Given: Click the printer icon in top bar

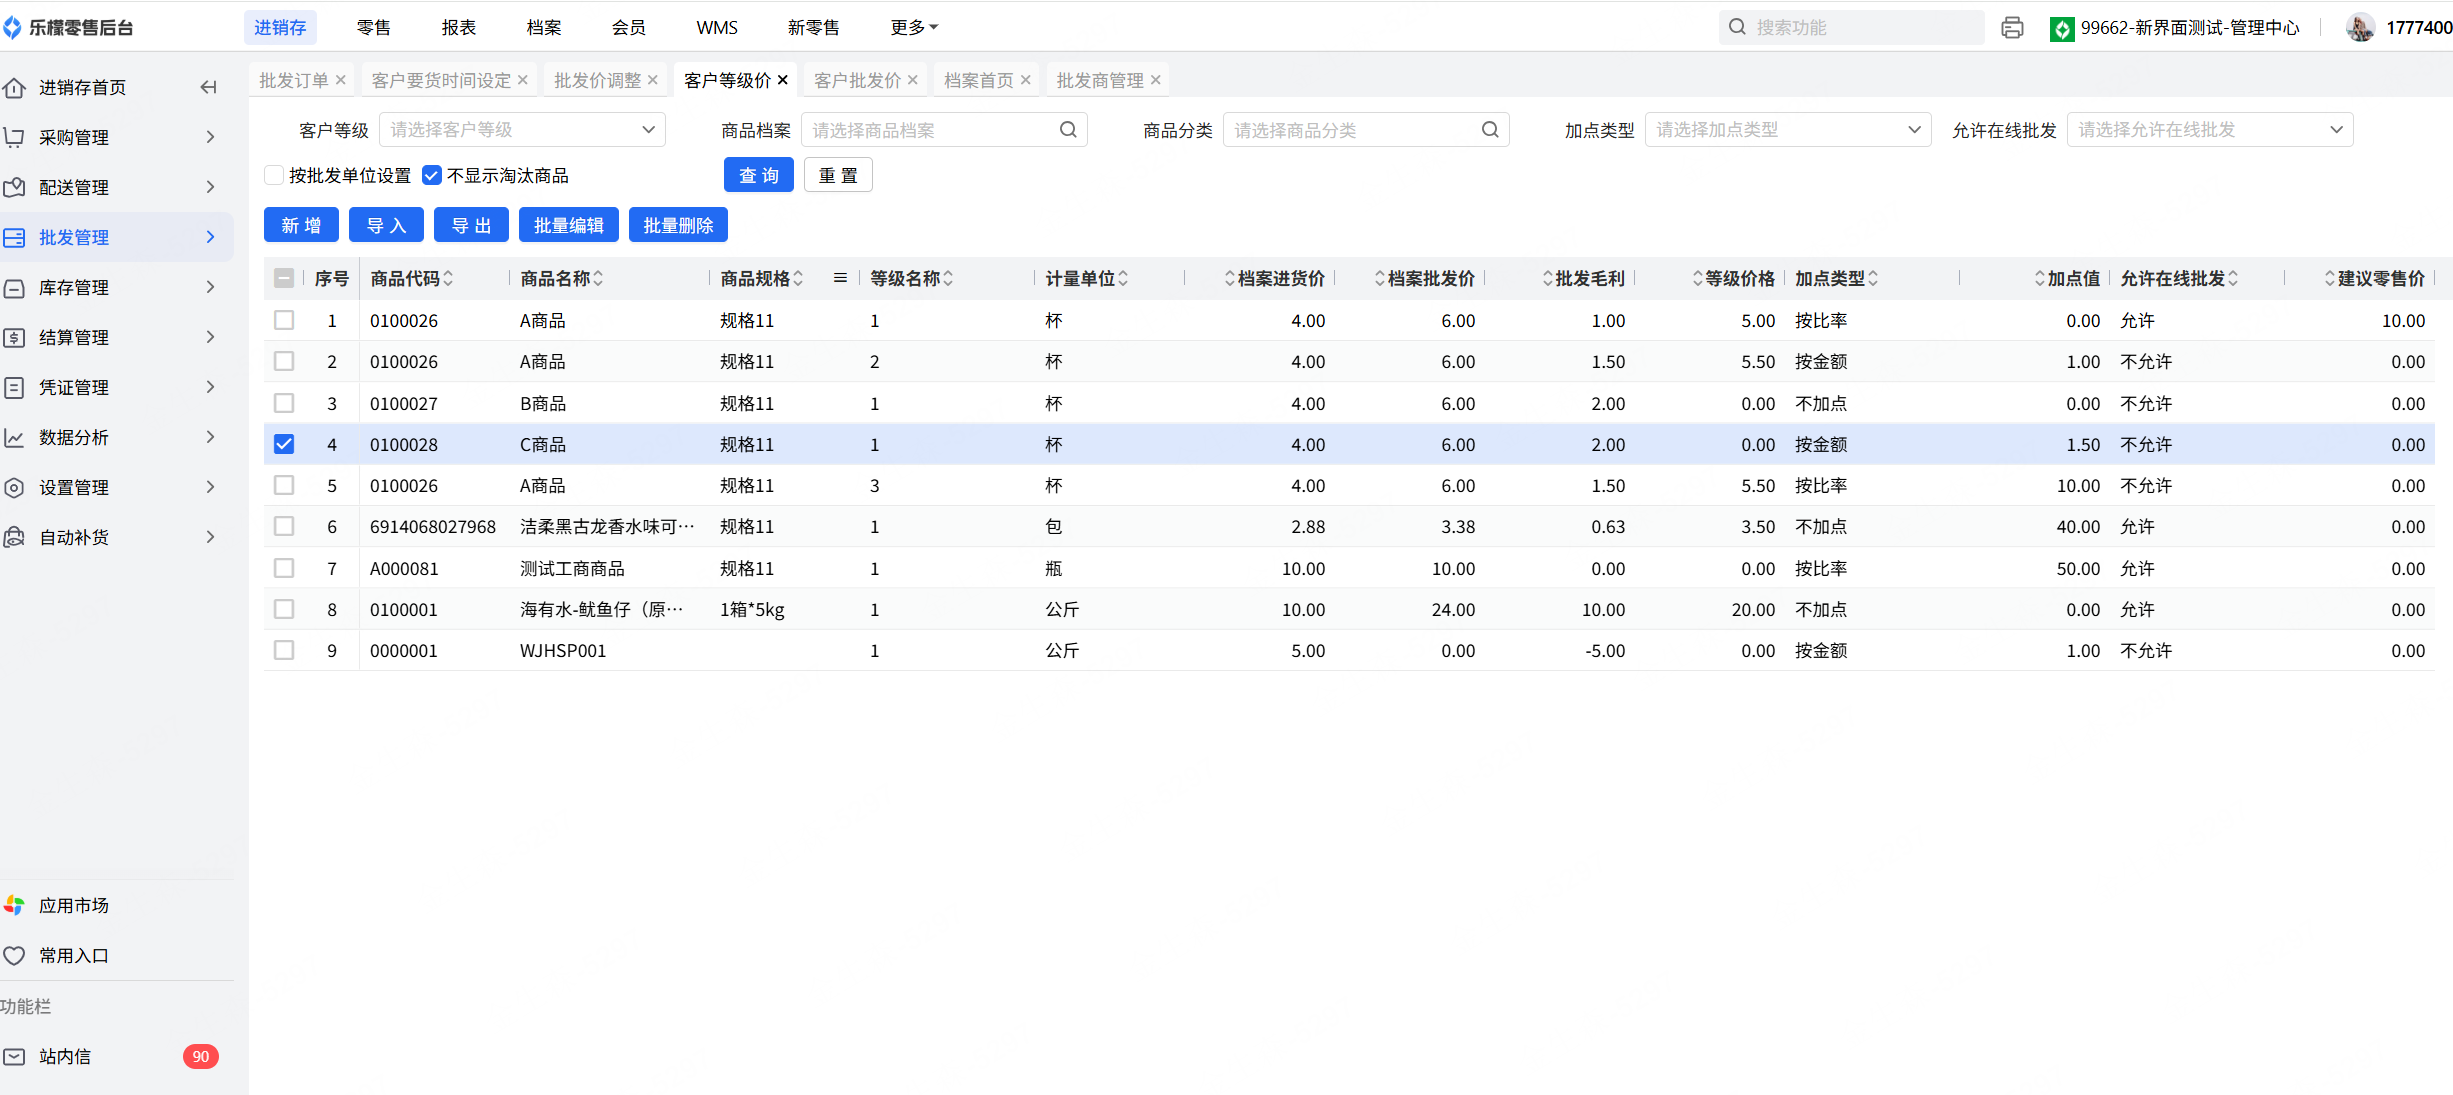Looking at the screenshot, I should 2012,28.
